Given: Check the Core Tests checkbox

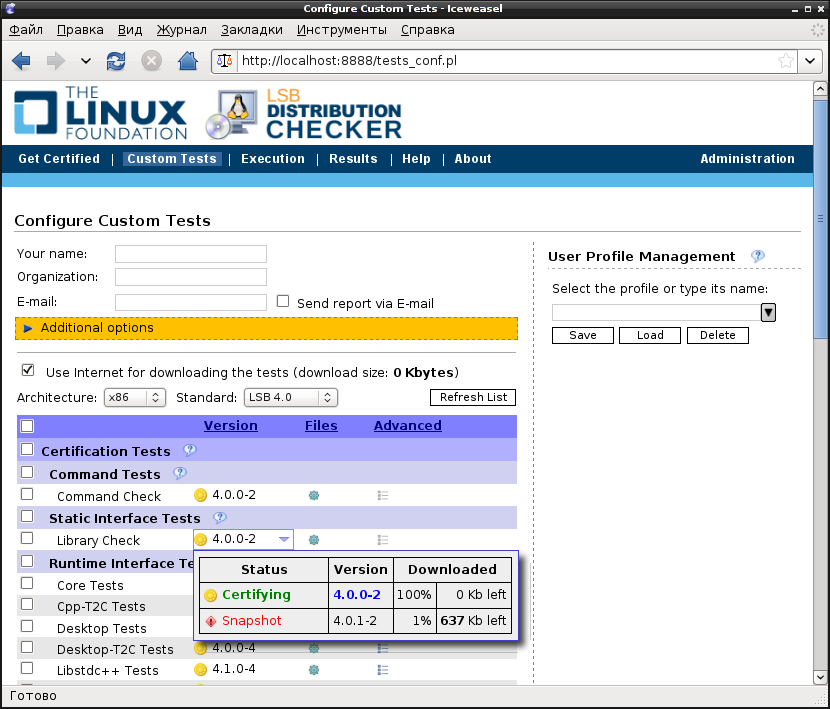Looking at the screenshot, I should click(x=27, y=583).
